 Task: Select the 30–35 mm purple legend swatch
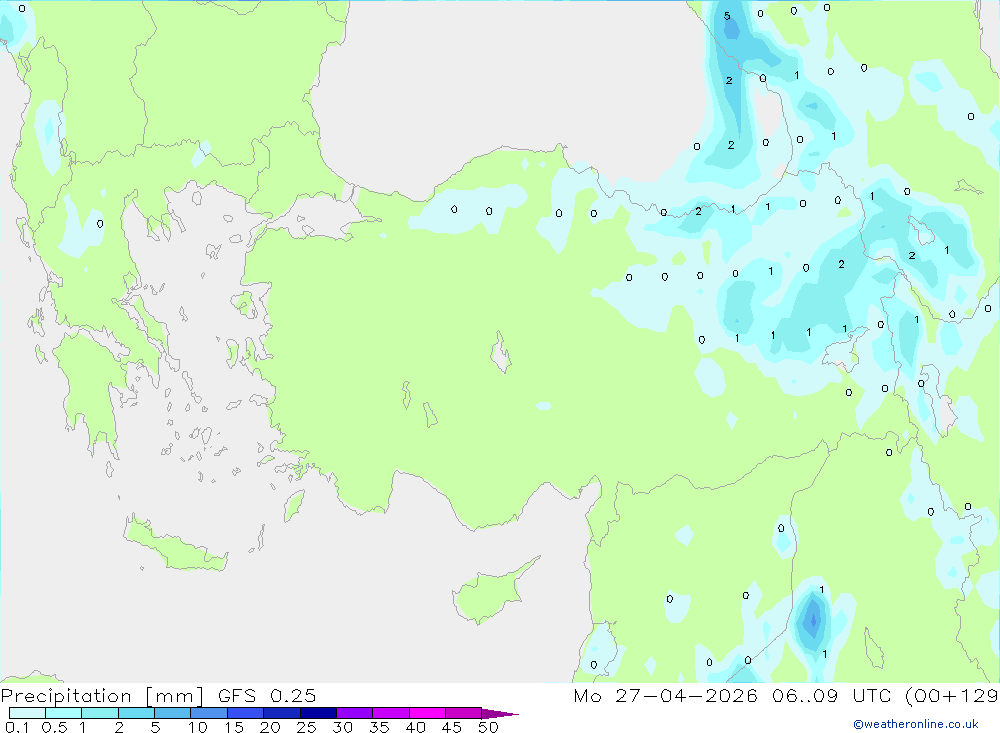(x=354, y=713)
